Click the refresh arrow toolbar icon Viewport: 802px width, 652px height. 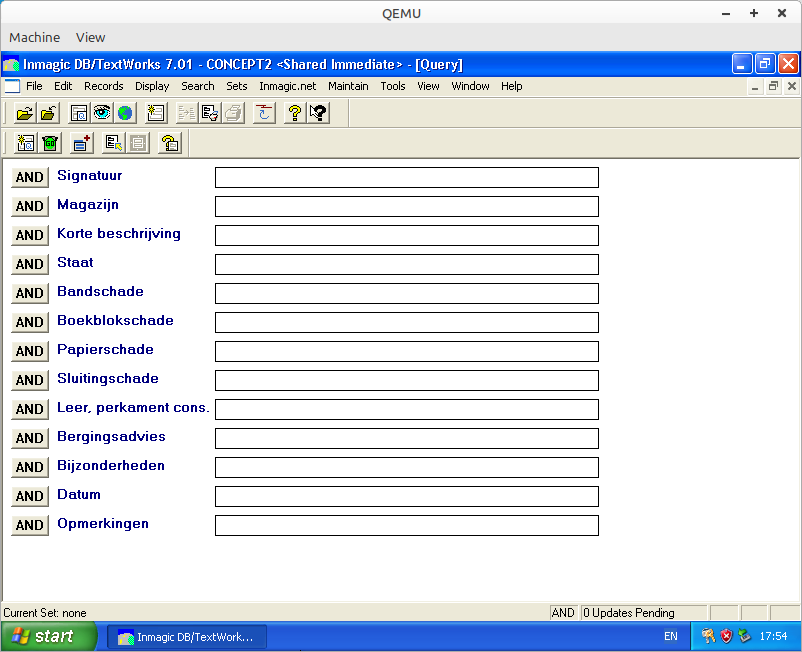coord(264,113)
